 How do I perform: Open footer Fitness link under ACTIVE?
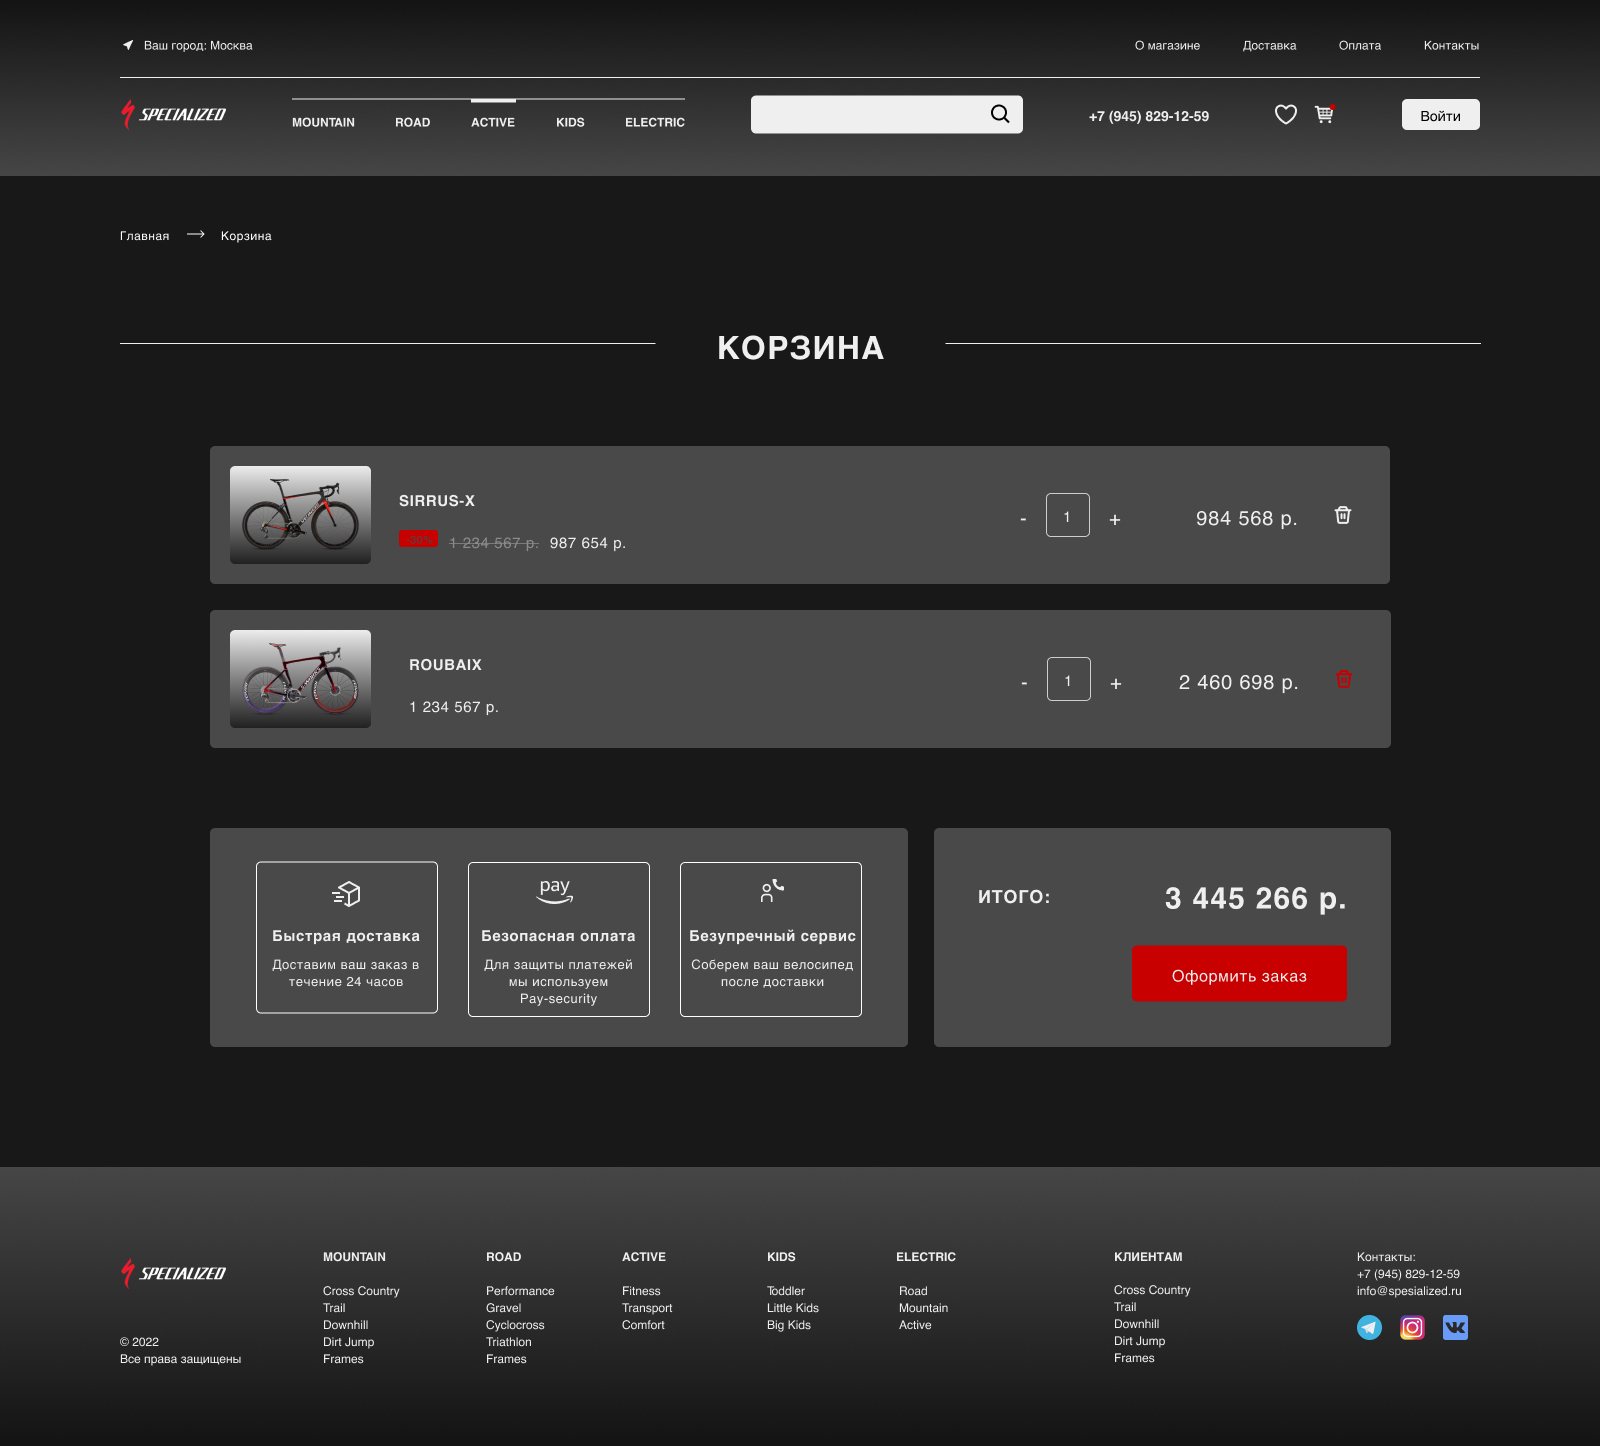point(641,1291)
